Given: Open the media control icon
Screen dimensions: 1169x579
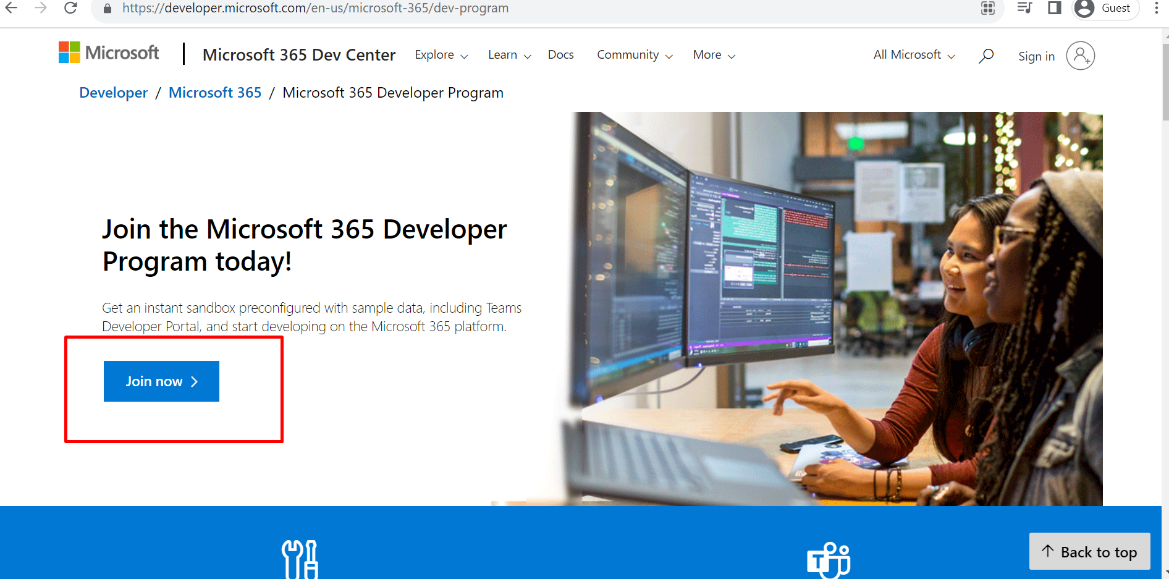Looking at the screenshot, I should click(1025, 8).
